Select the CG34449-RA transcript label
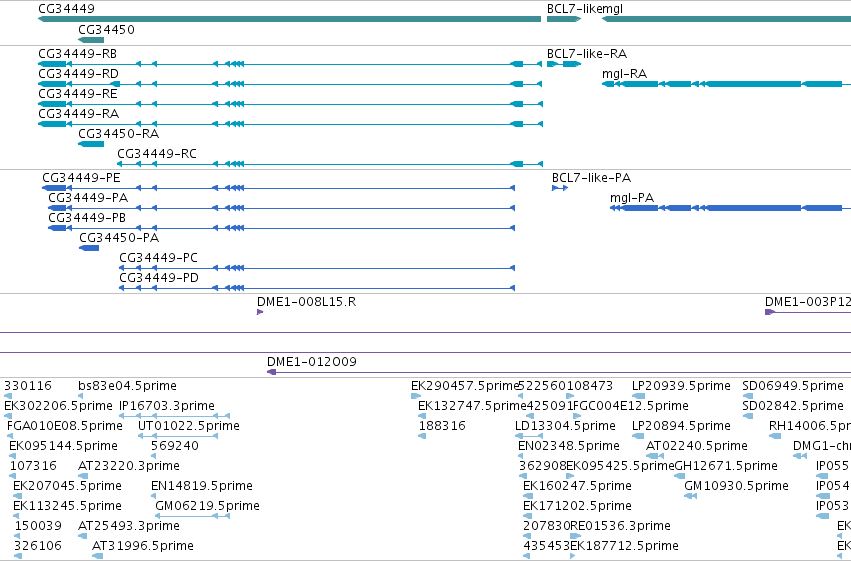Screen dimensions: 851x561 tap(79, 114)
